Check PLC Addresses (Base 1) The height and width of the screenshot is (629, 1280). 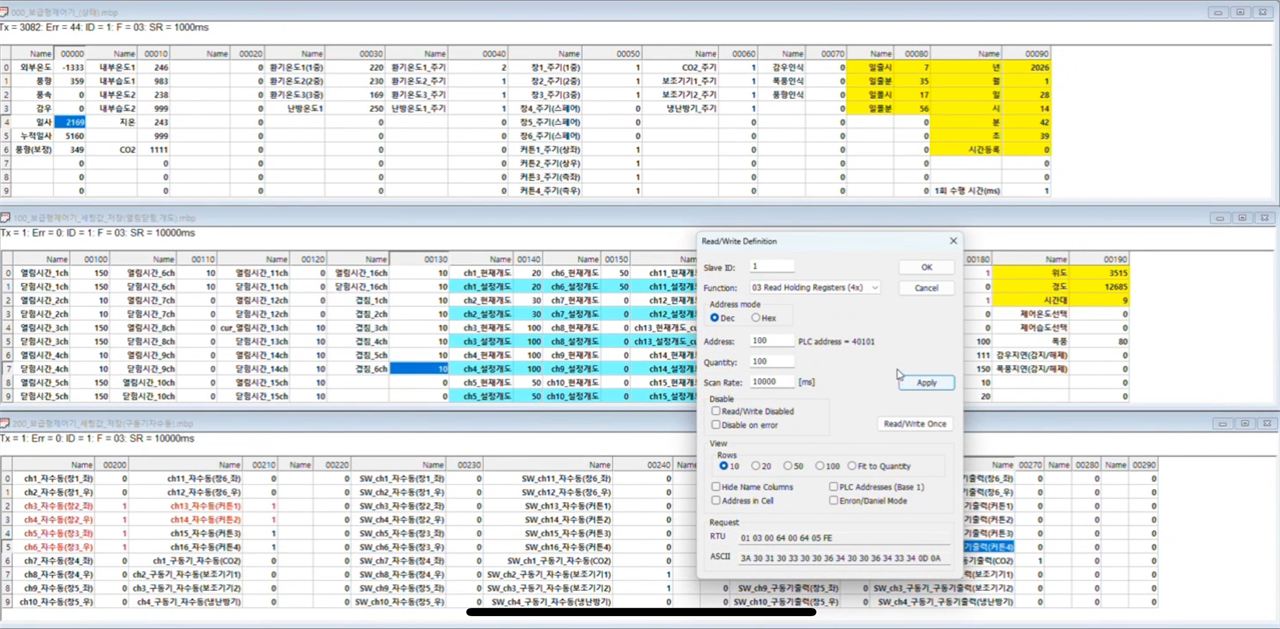tap(876, 487)
